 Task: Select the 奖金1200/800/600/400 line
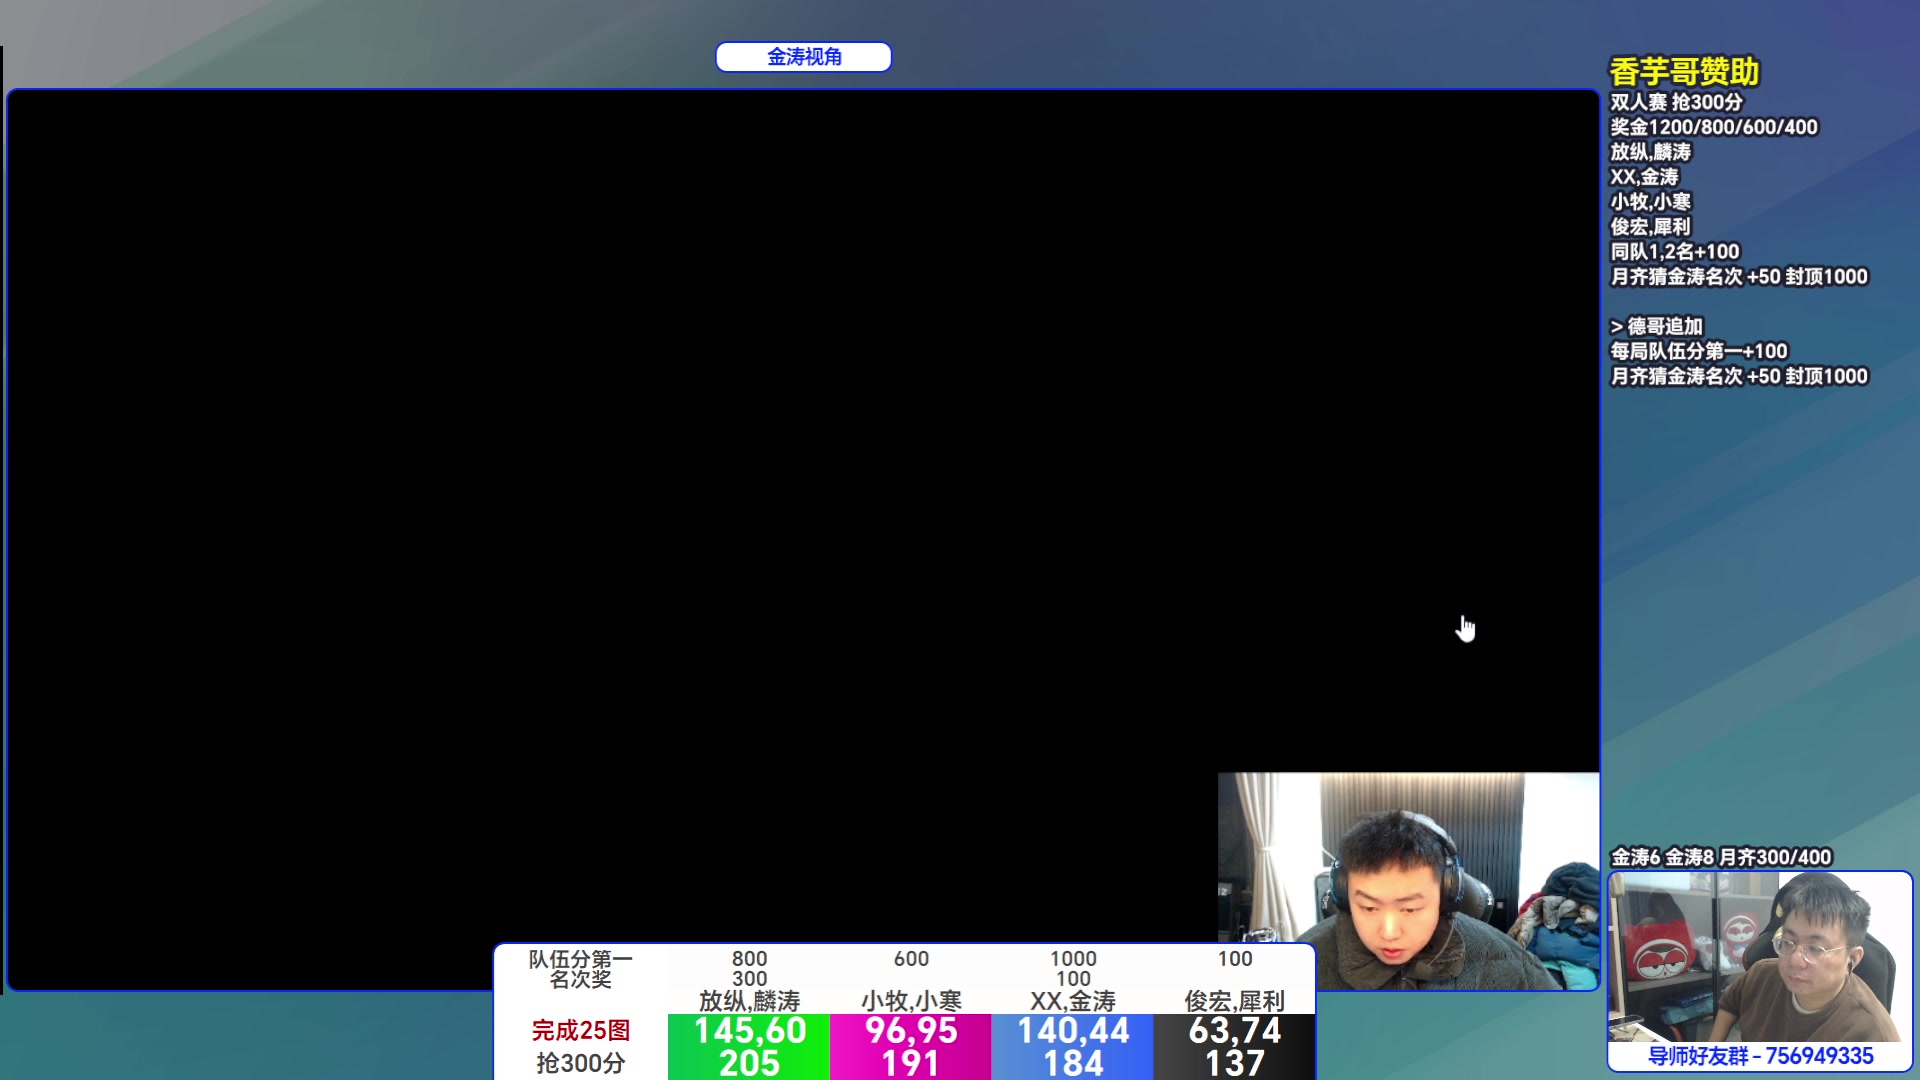[1713, 127]
